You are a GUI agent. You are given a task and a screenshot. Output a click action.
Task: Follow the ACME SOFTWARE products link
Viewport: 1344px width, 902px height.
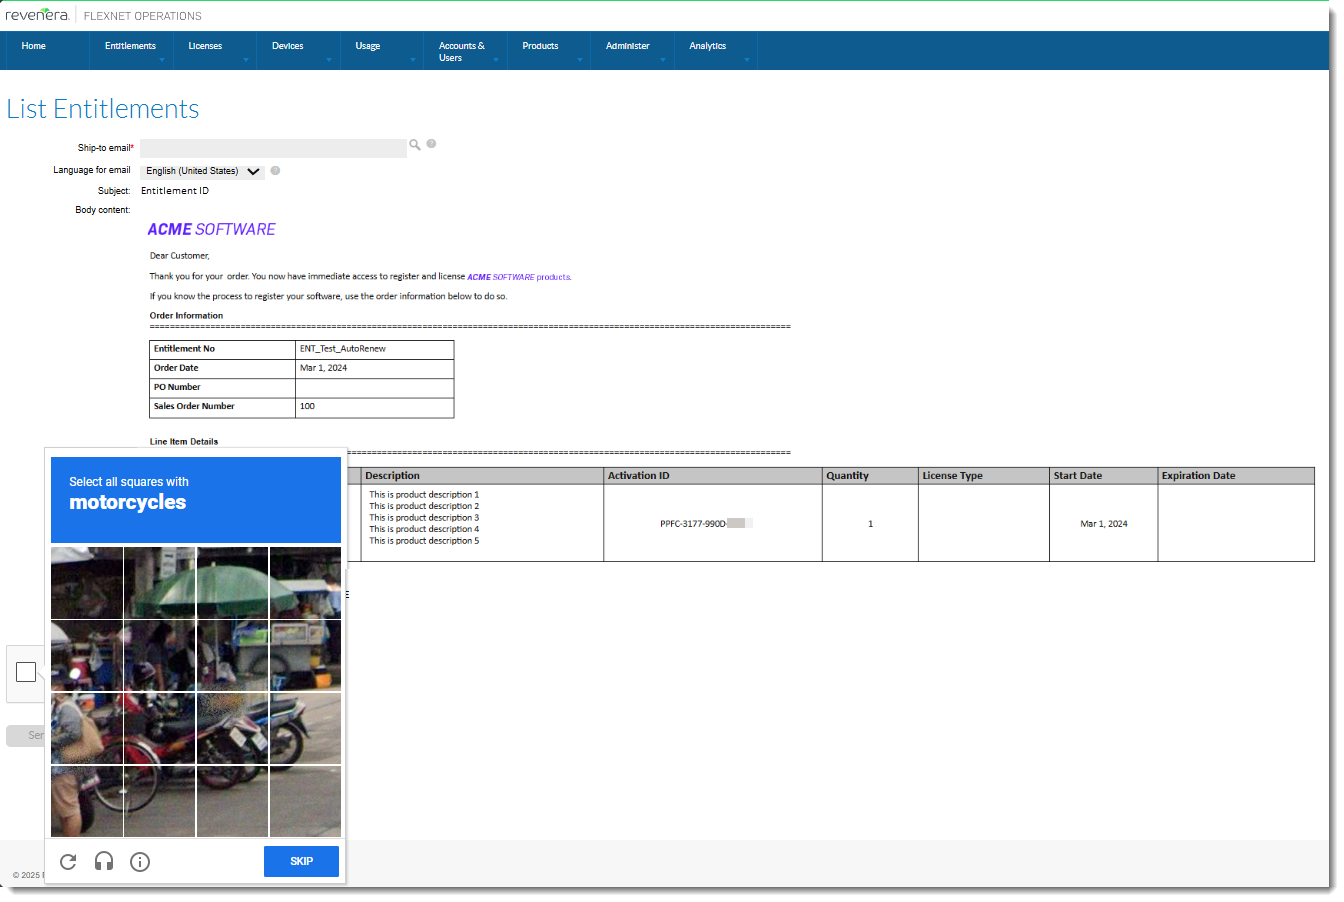(519, 277)
